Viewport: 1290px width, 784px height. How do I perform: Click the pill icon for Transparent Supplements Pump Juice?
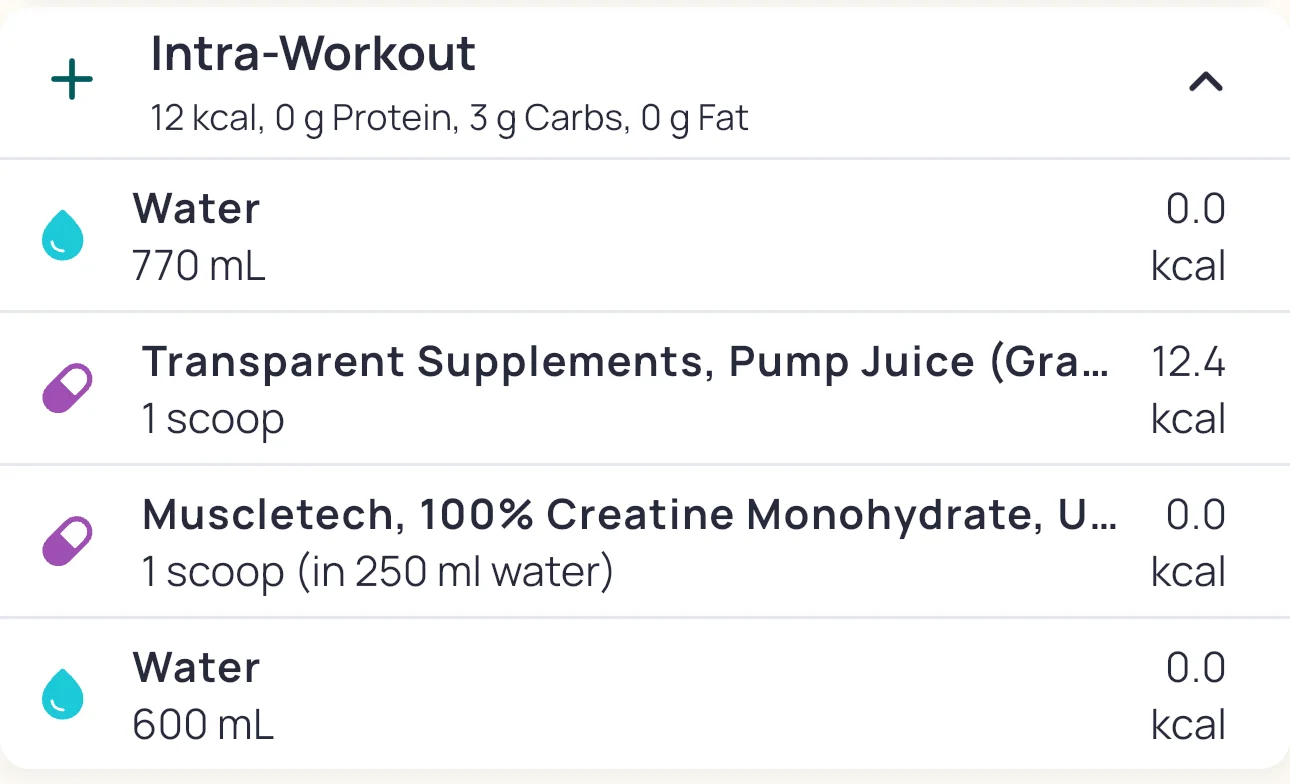coord(68,389)
